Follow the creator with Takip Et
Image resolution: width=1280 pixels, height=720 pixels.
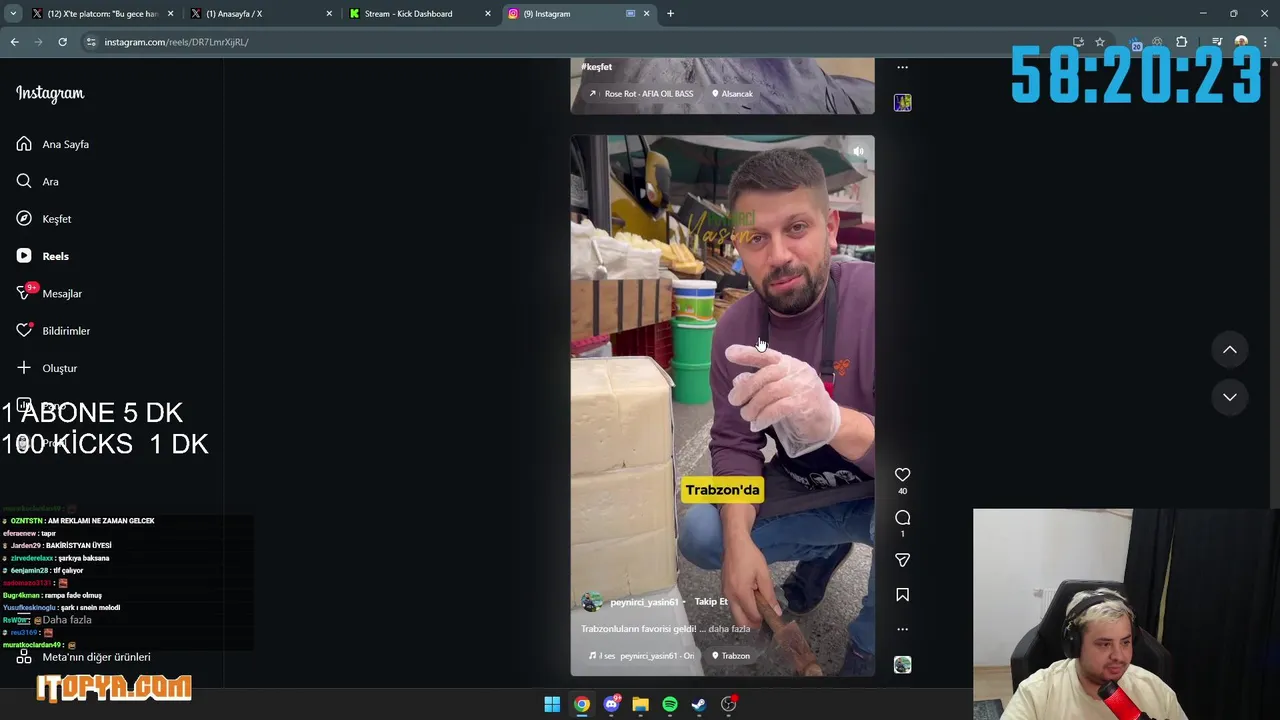711,602
